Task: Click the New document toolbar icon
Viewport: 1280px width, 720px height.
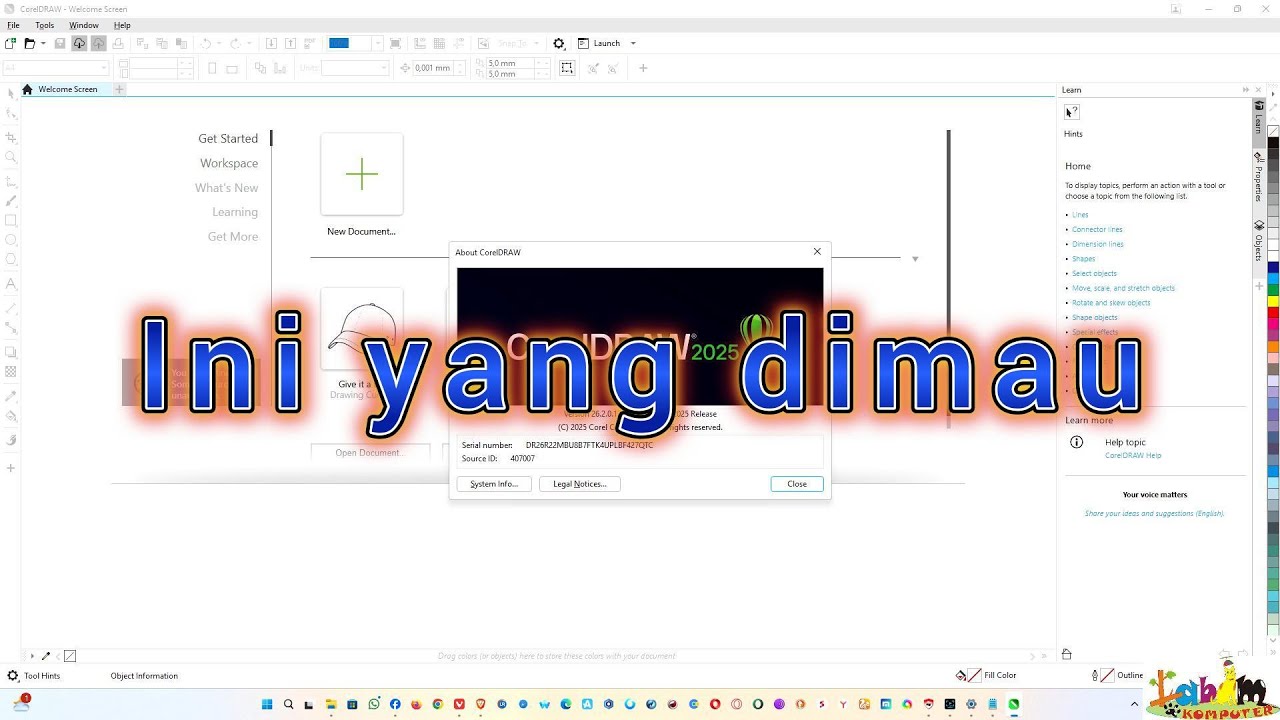Action: coord(10,43)
